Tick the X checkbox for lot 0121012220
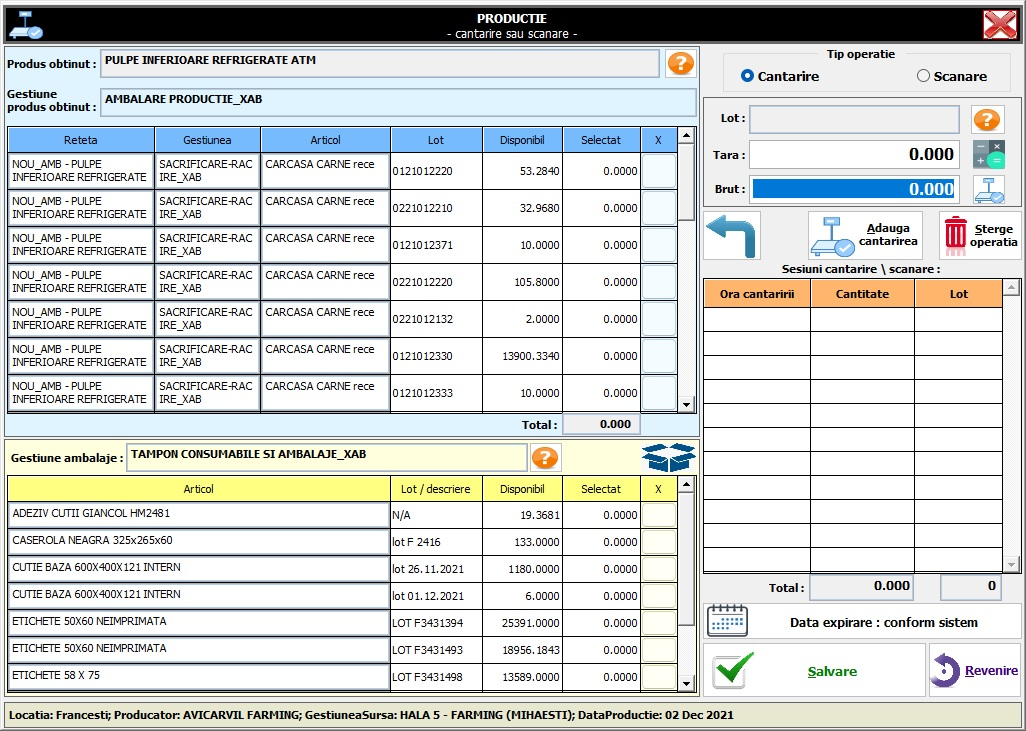1026x731 pixels. tap(659, 171)
